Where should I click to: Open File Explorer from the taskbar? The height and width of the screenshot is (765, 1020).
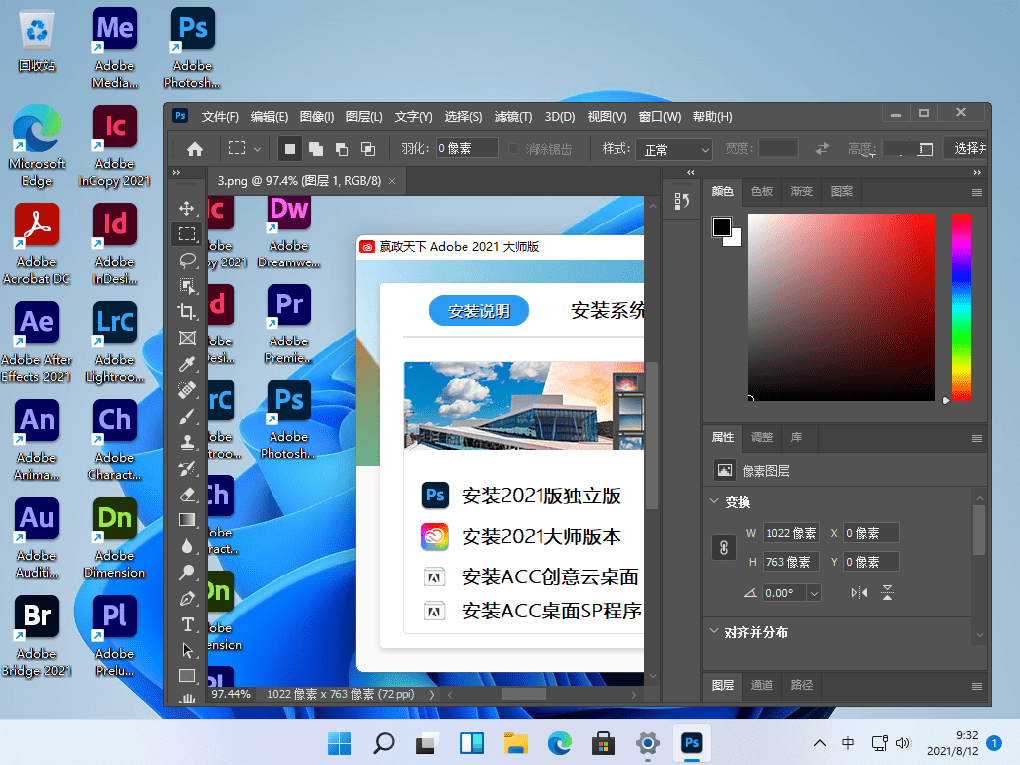[x=515, y=742]
